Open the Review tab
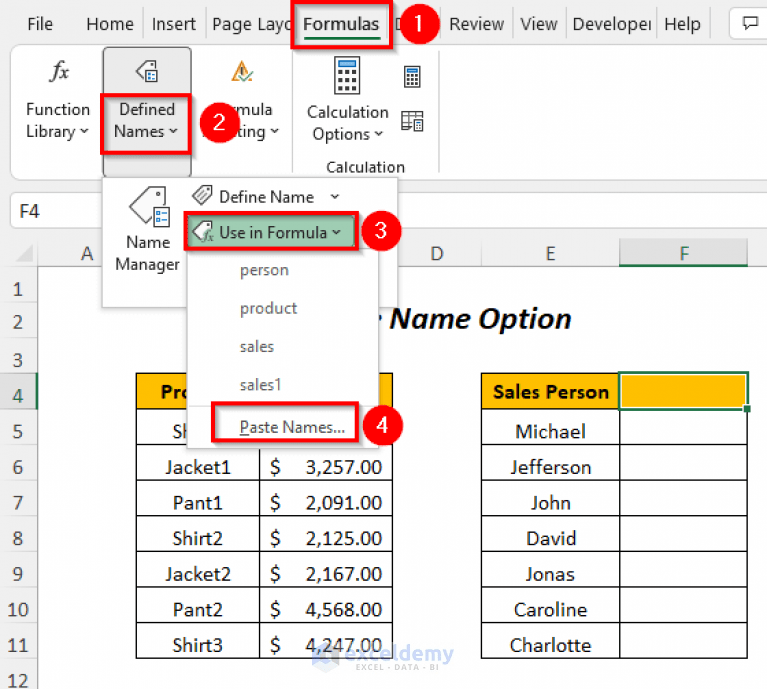 (x=476, y=23)
